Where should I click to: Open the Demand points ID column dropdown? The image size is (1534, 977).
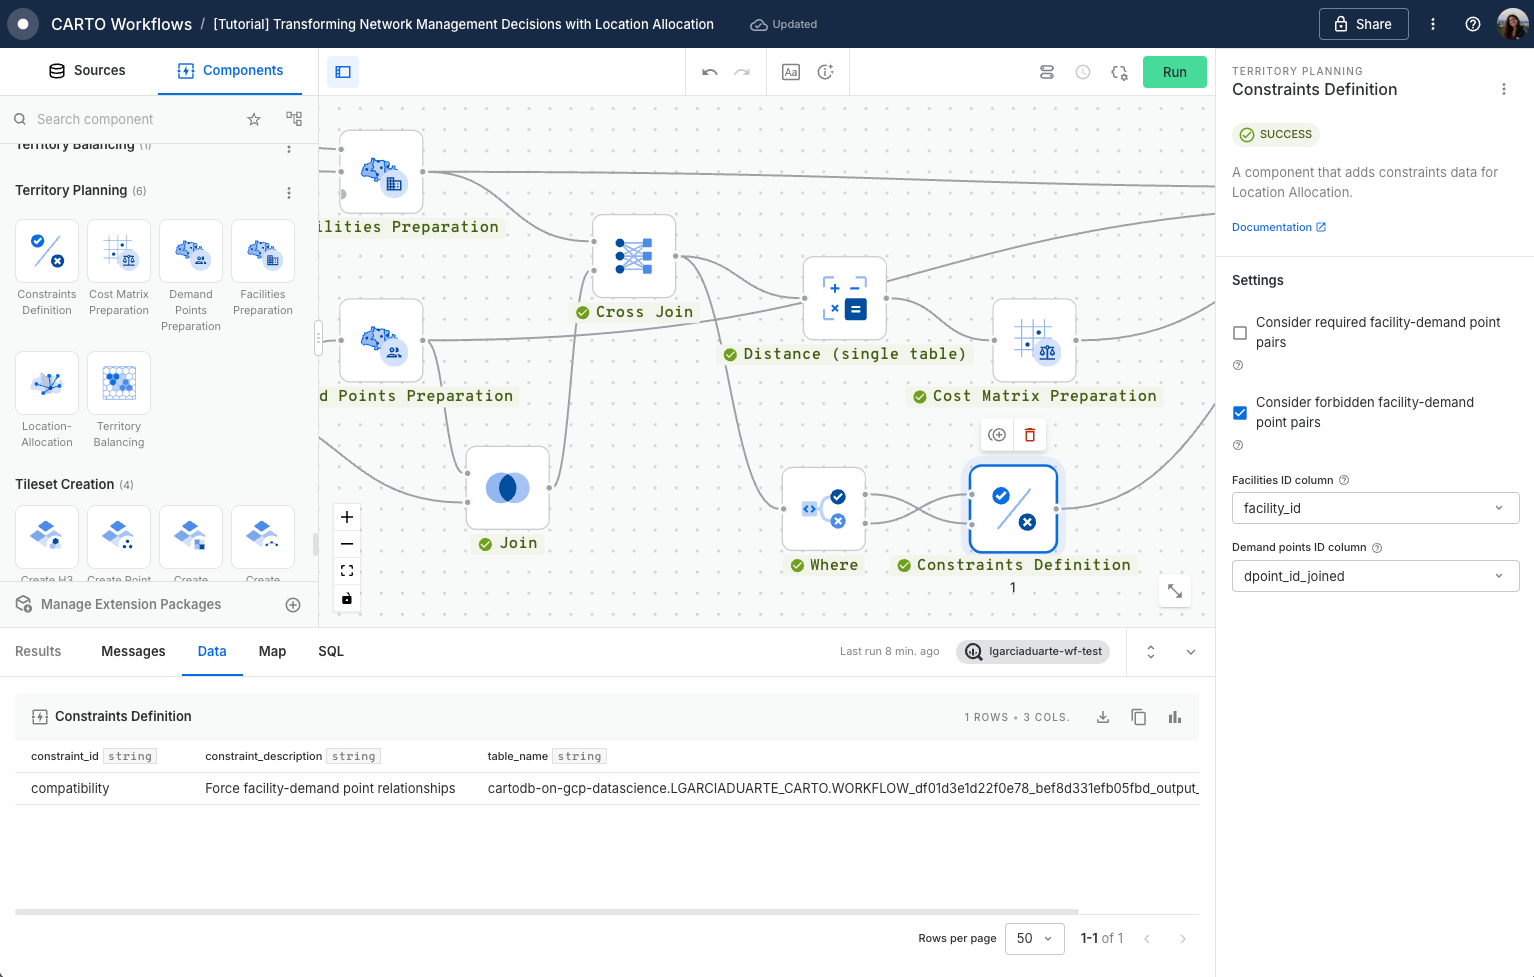[x=1375, y=576]
